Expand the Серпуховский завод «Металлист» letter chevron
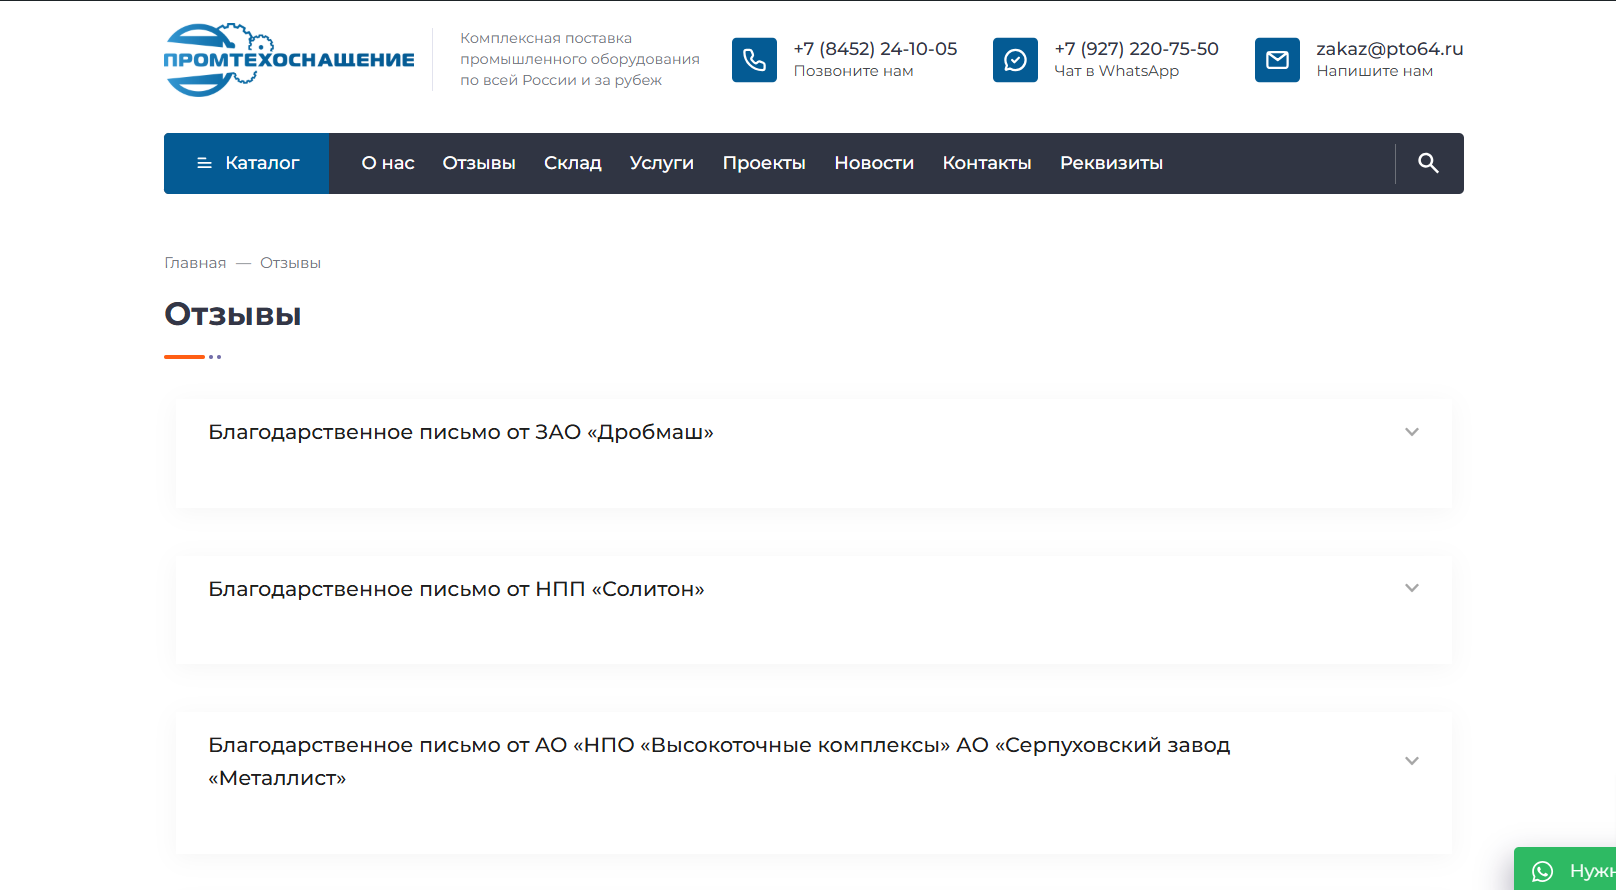This screenshot has width=1616, height=890. point(1412,761)
